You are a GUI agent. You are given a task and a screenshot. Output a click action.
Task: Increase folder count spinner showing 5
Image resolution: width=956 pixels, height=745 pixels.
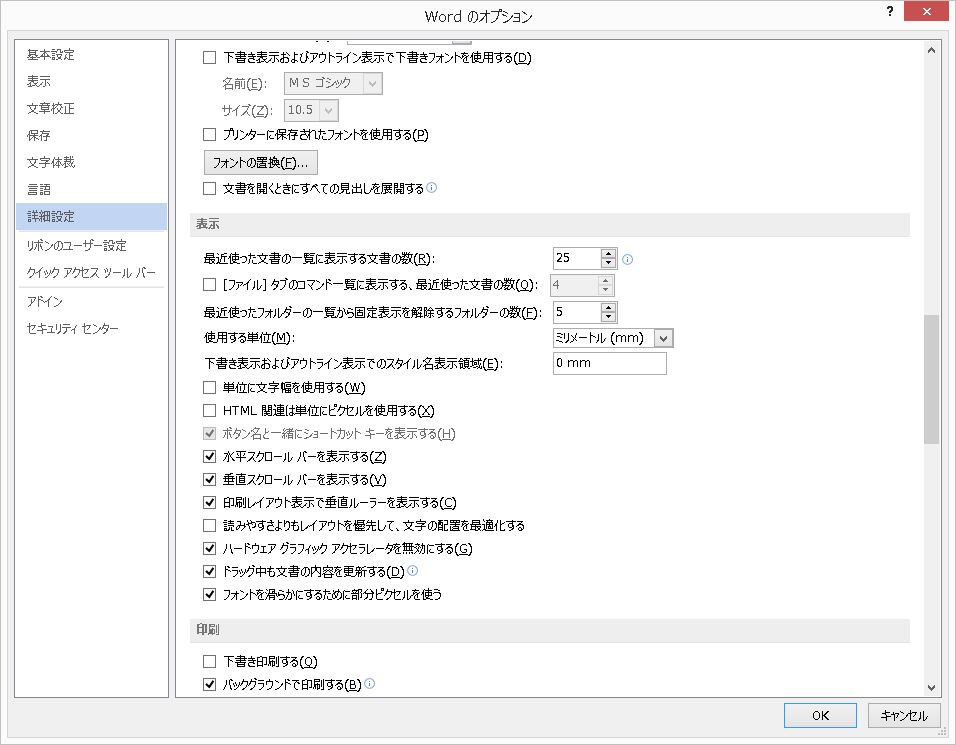click(x=608, y=307)
